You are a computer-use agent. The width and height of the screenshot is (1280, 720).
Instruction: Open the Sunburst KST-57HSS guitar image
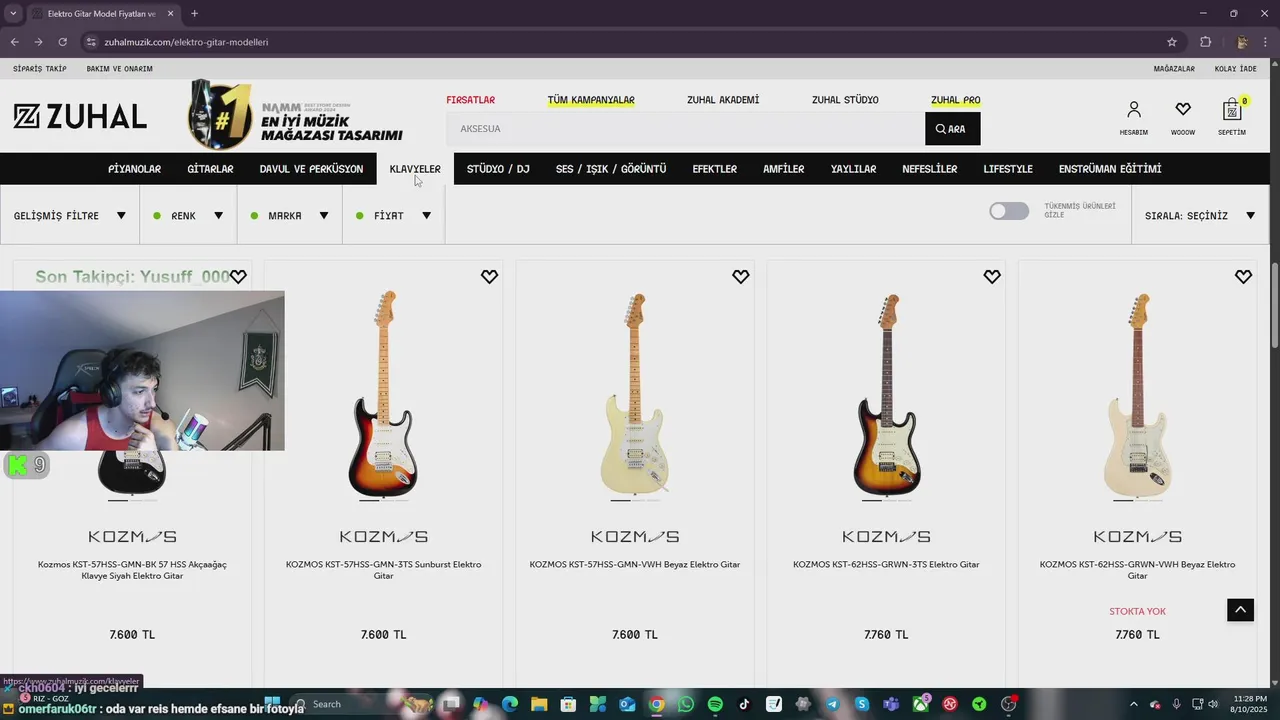[383, 395]
